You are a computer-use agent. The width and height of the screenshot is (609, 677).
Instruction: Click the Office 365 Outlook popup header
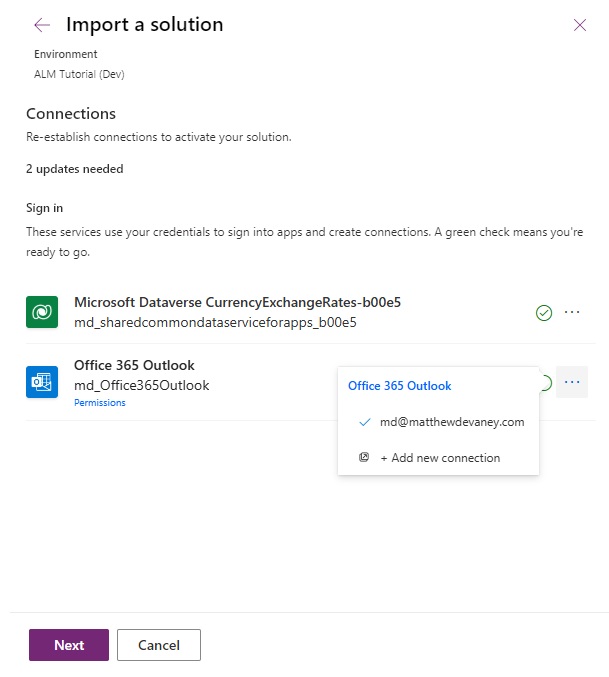400,386
